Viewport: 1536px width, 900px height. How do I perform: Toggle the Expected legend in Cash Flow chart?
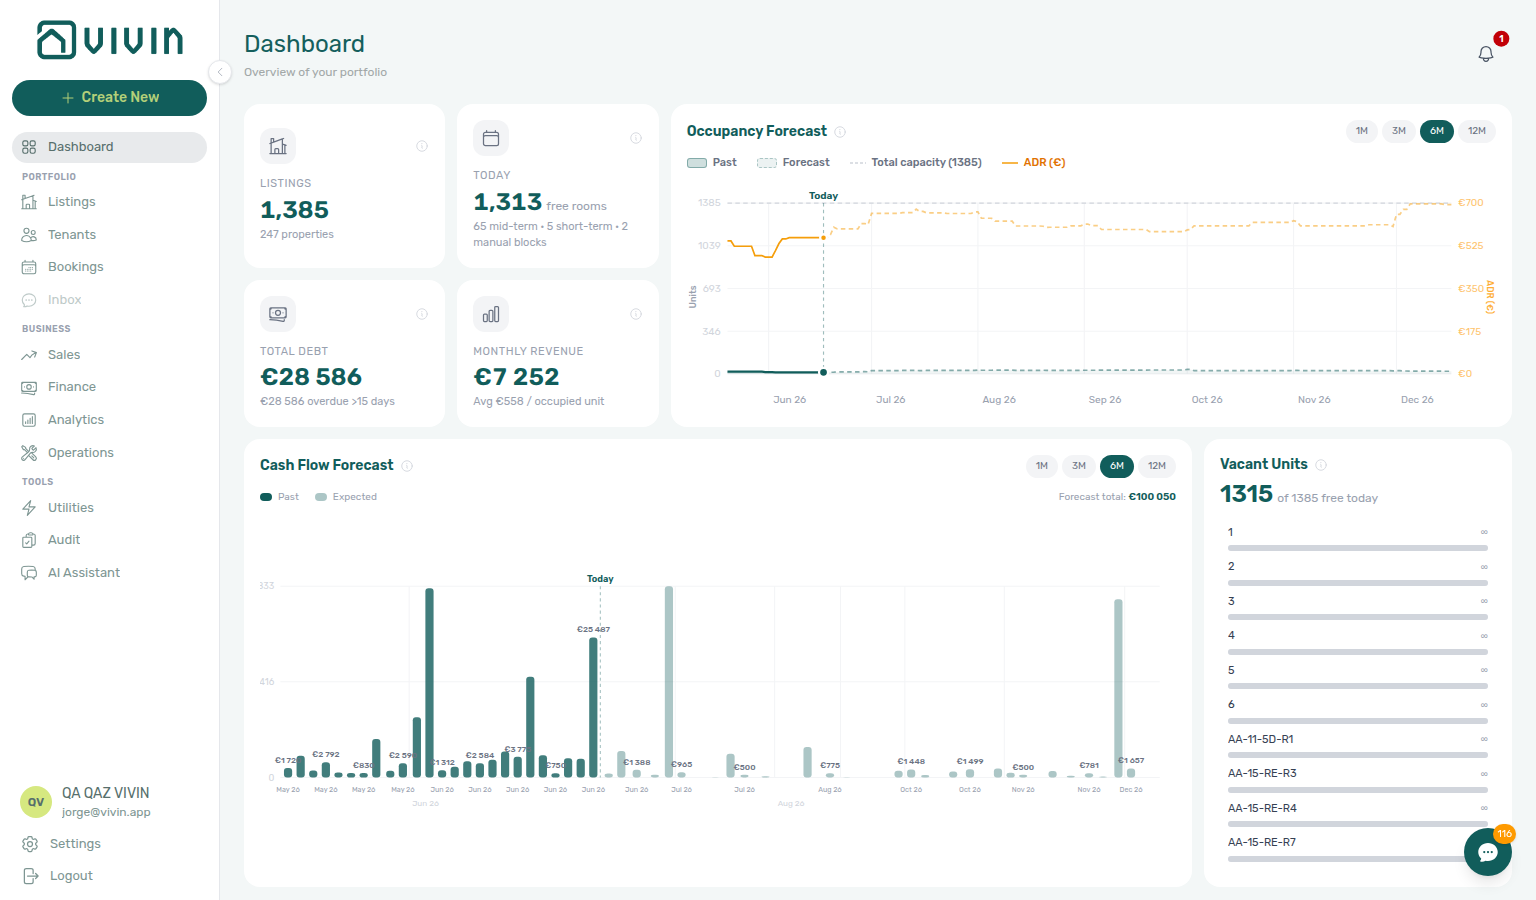pyautogui.click(x=346, y=497)
